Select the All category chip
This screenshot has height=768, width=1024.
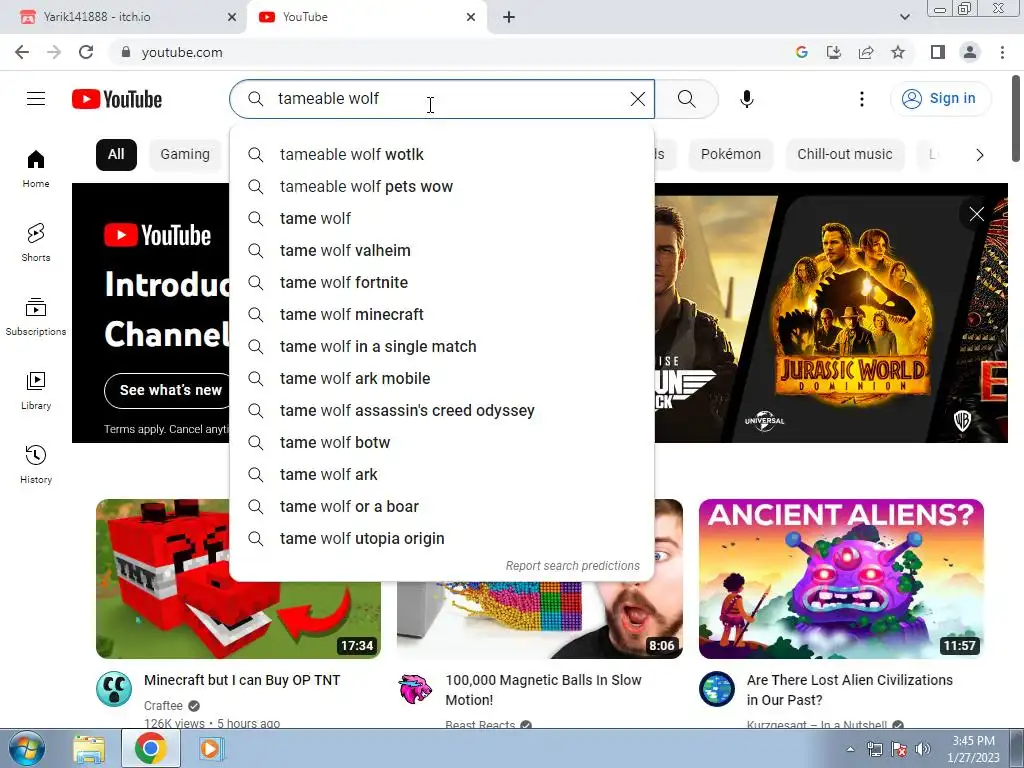116,155
